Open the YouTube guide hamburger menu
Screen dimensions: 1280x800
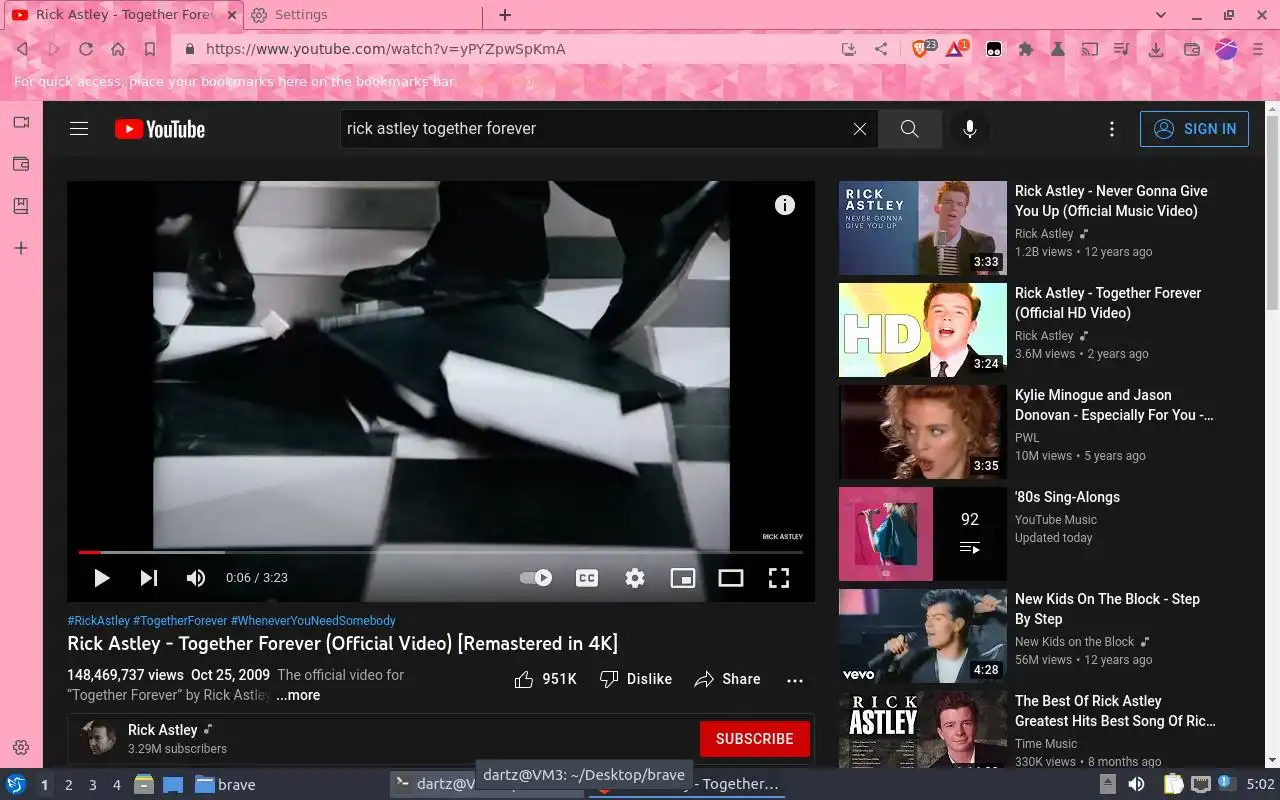[79, 129]
